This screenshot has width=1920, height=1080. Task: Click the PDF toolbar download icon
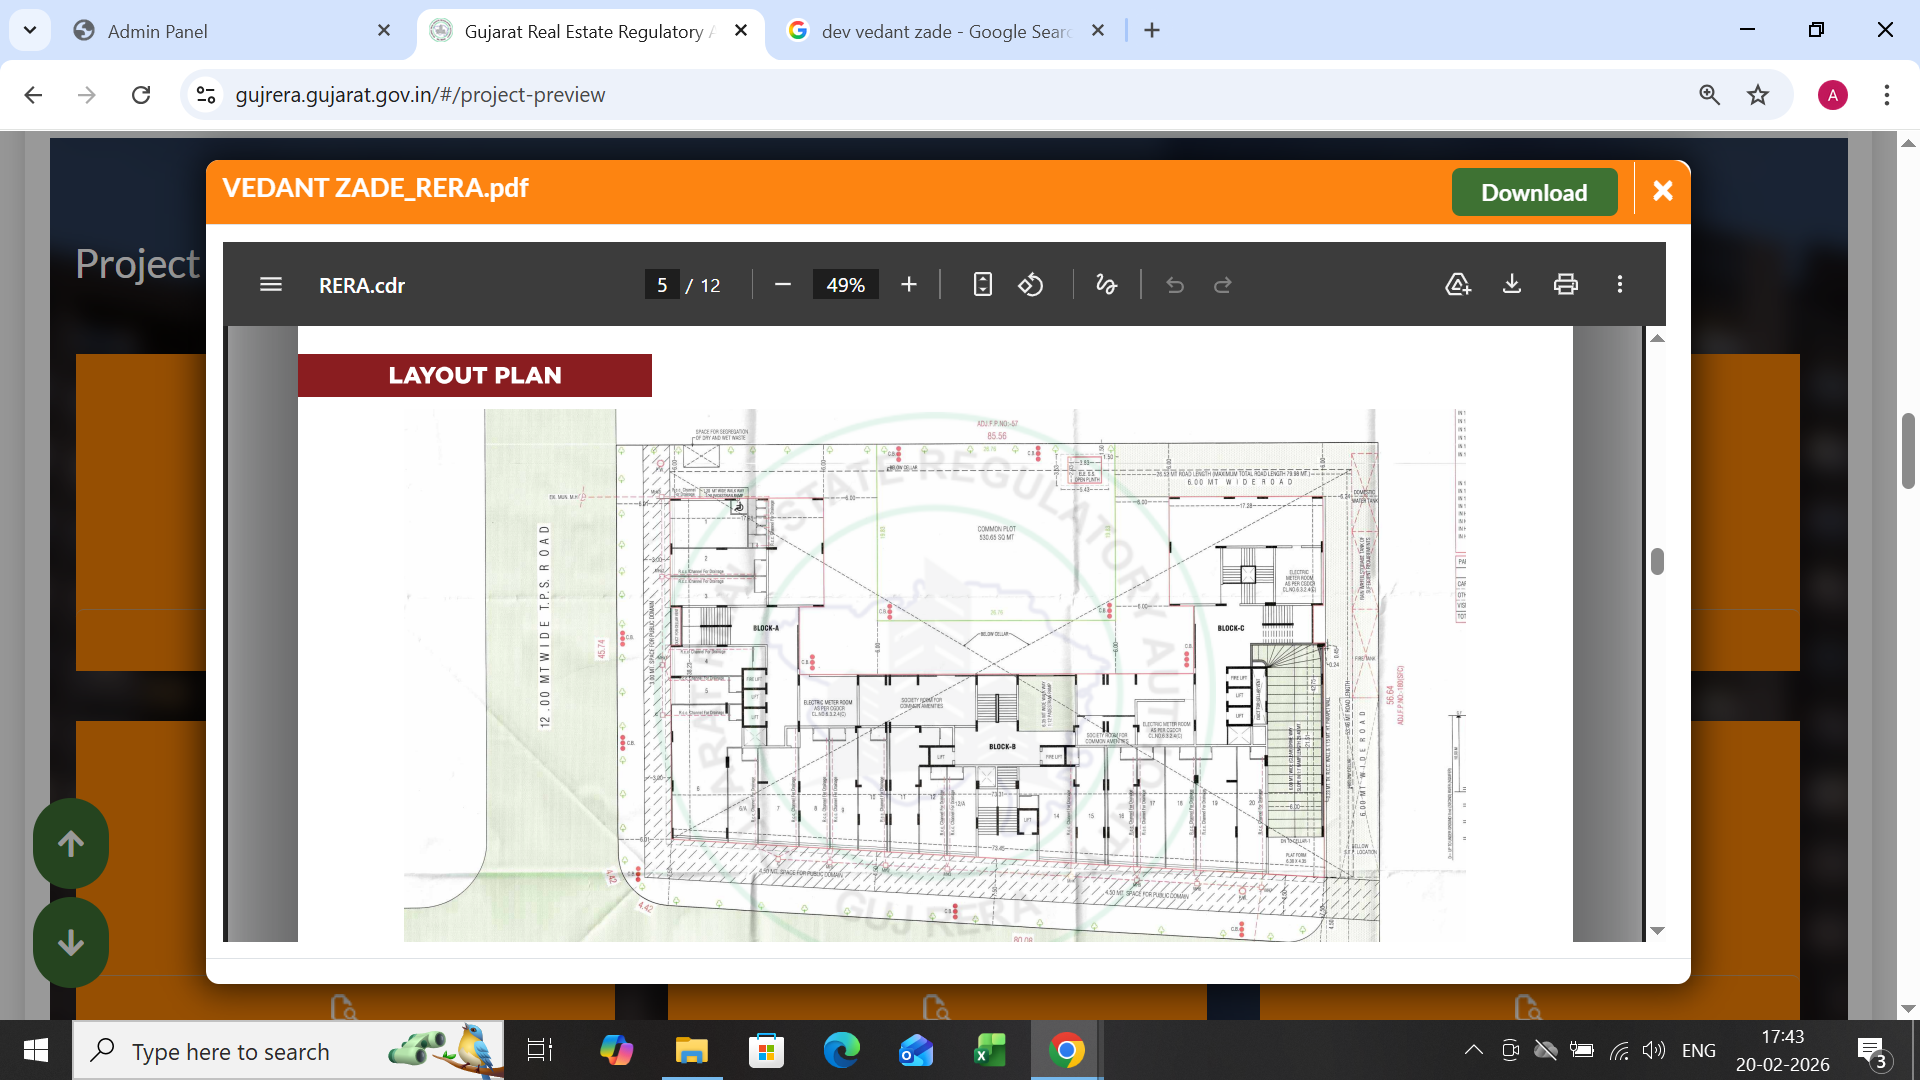coord(1512,285)
